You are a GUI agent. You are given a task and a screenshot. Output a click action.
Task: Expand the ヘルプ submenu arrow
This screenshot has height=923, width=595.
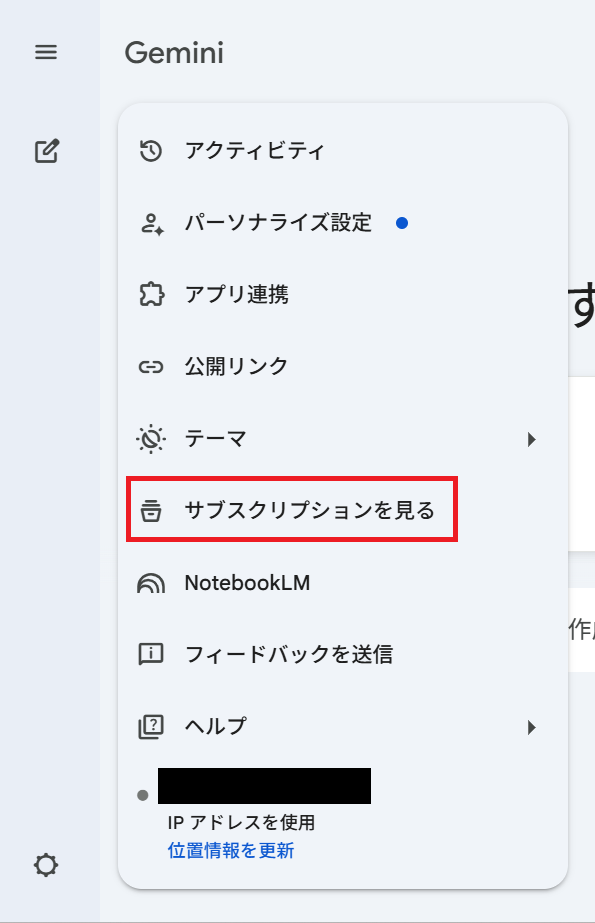[531, 726]
